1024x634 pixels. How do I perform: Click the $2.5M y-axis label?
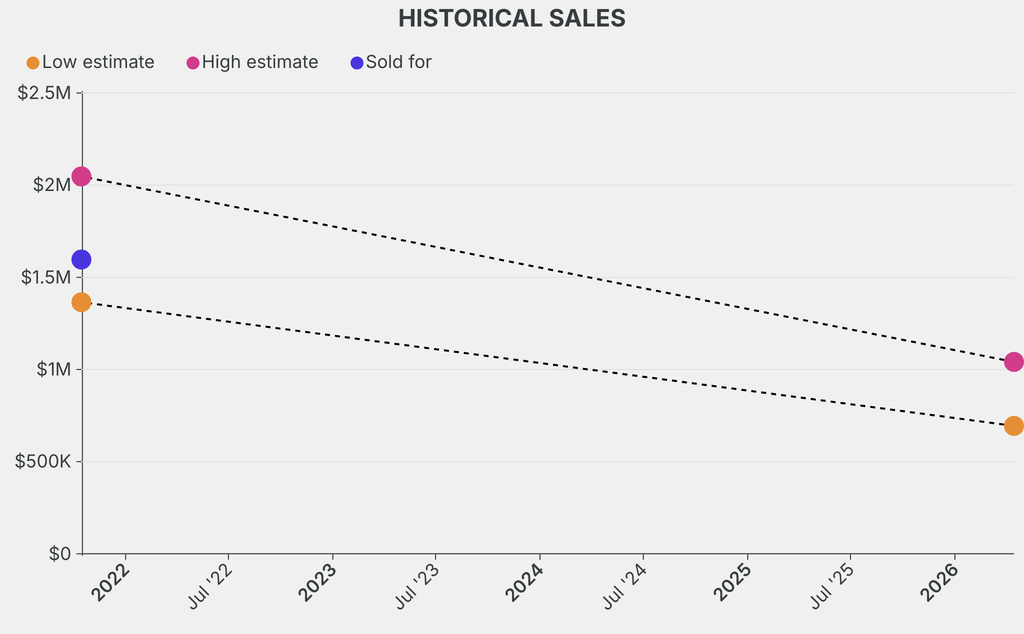(x=45, y=94)
